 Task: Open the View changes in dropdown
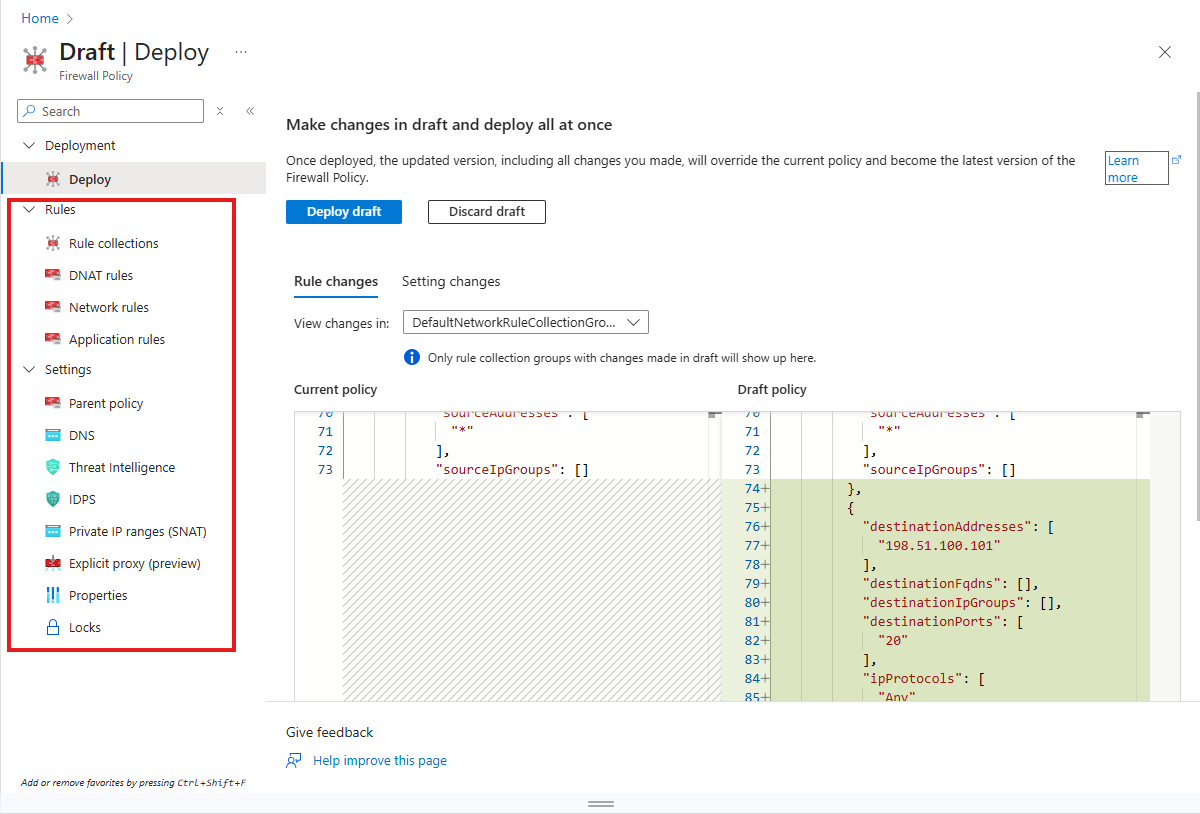(526, 322)
